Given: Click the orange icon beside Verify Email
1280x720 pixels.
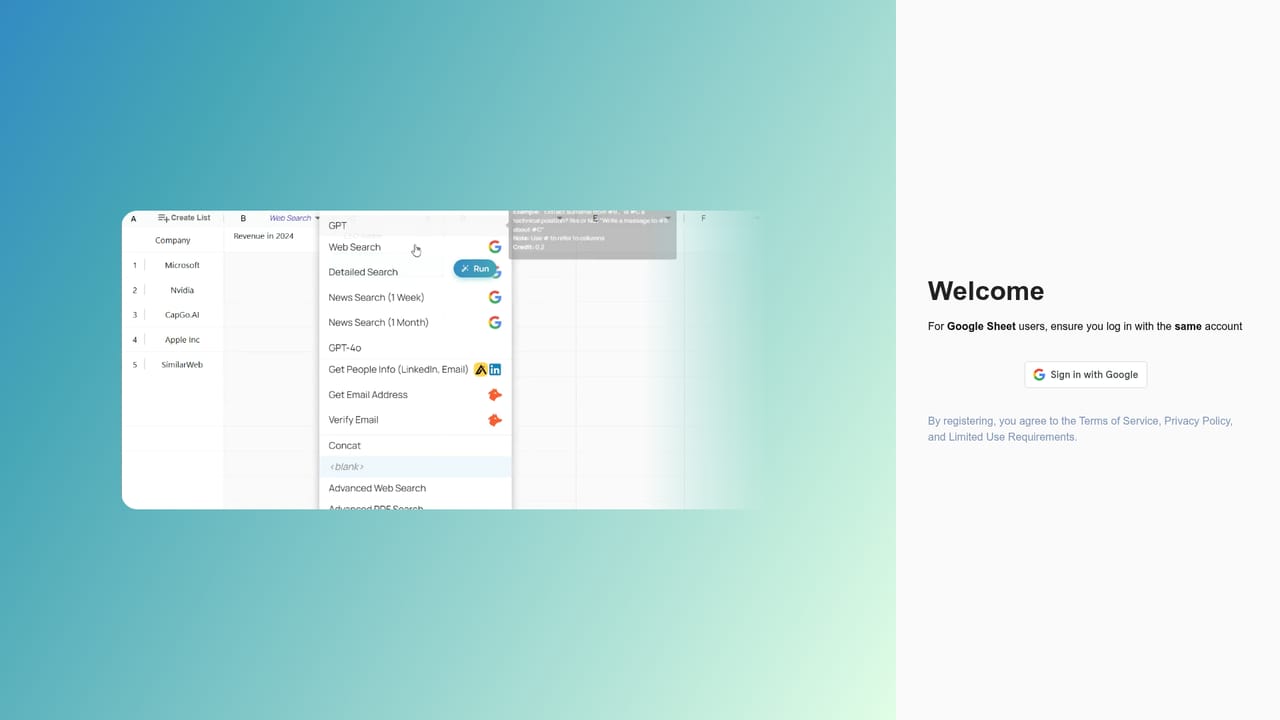Looking at the screenshot, I should pyautogui.click(x=494, y=420).
